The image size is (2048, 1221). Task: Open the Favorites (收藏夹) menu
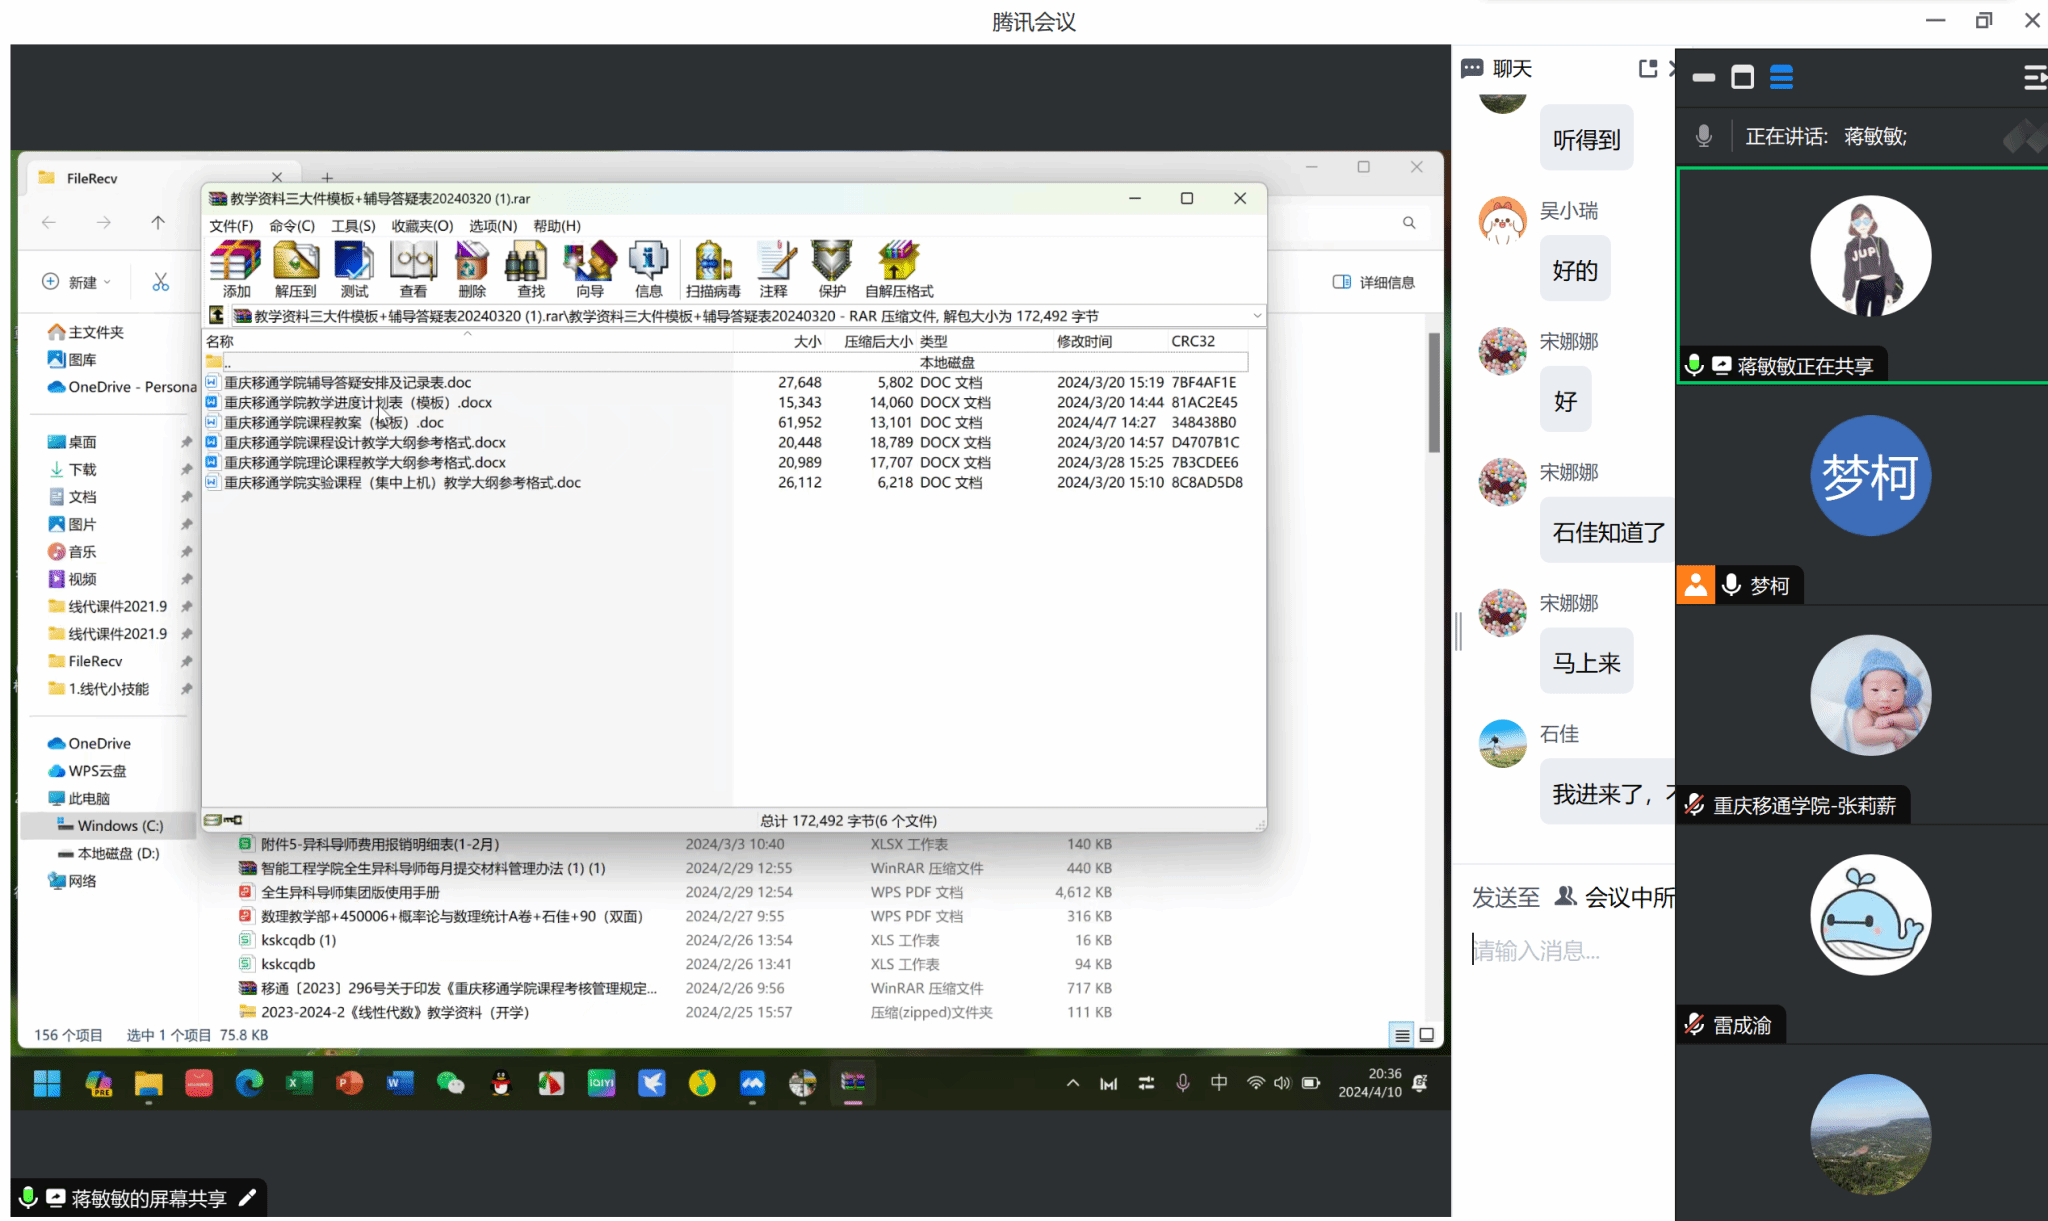tap(421, 226)
